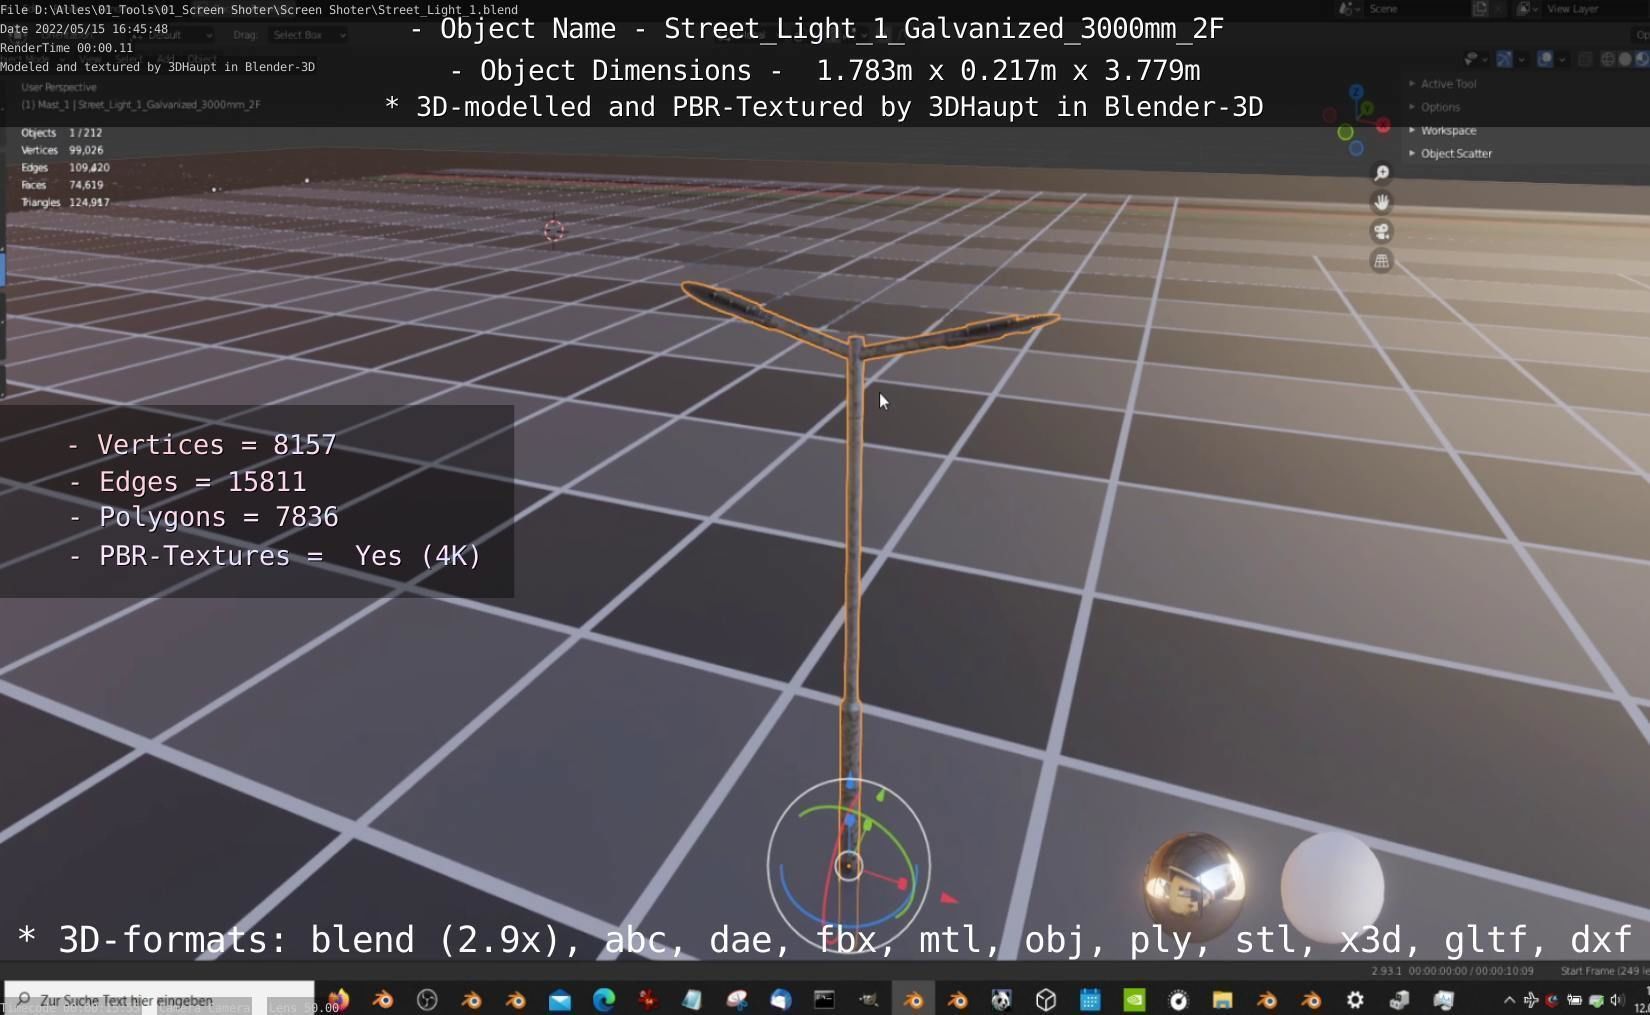This screenshot has height=1015, width=1650.
Task: Switch perspective/orthographic with the grid icon
Action: point(1381,261)
